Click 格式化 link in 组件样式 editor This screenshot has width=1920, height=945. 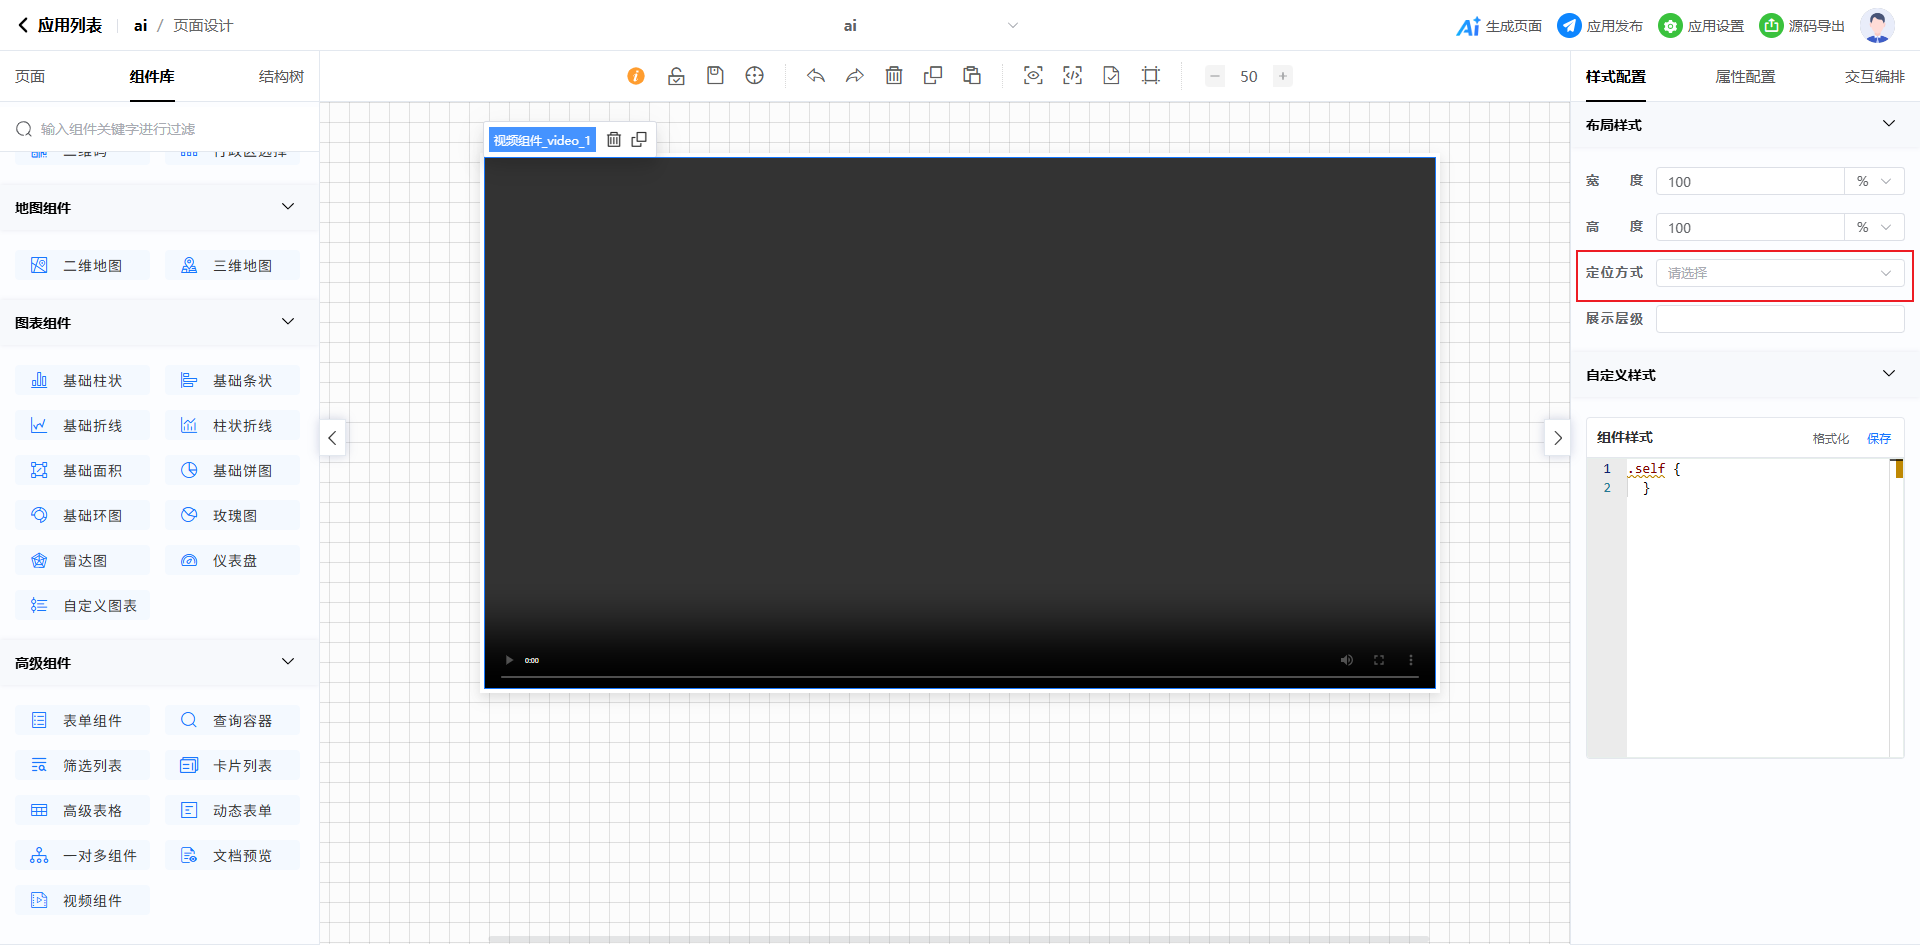pyautogui.click(x=1830, y=439)
